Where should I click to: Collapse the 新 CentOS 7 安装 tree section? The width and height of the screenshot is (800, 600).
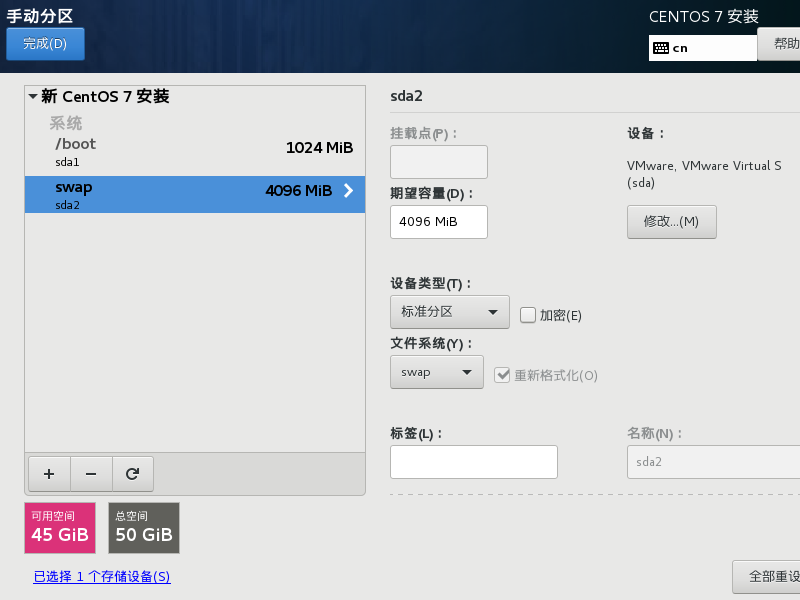[33, 97]
